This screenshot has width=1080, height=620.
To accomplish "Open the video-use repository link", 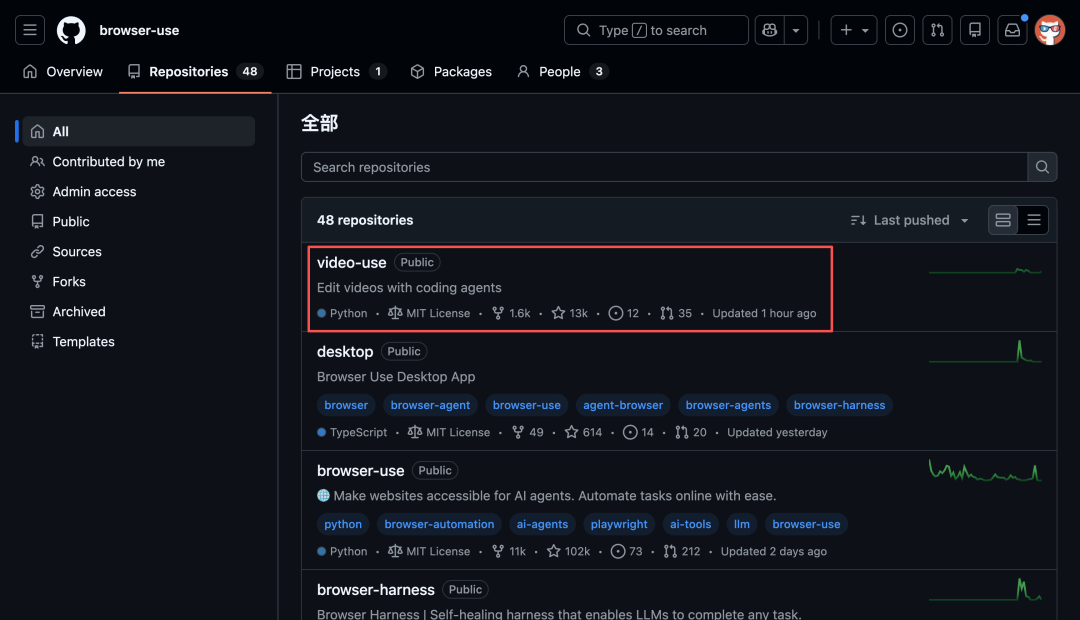I will (x=351, y=262).
